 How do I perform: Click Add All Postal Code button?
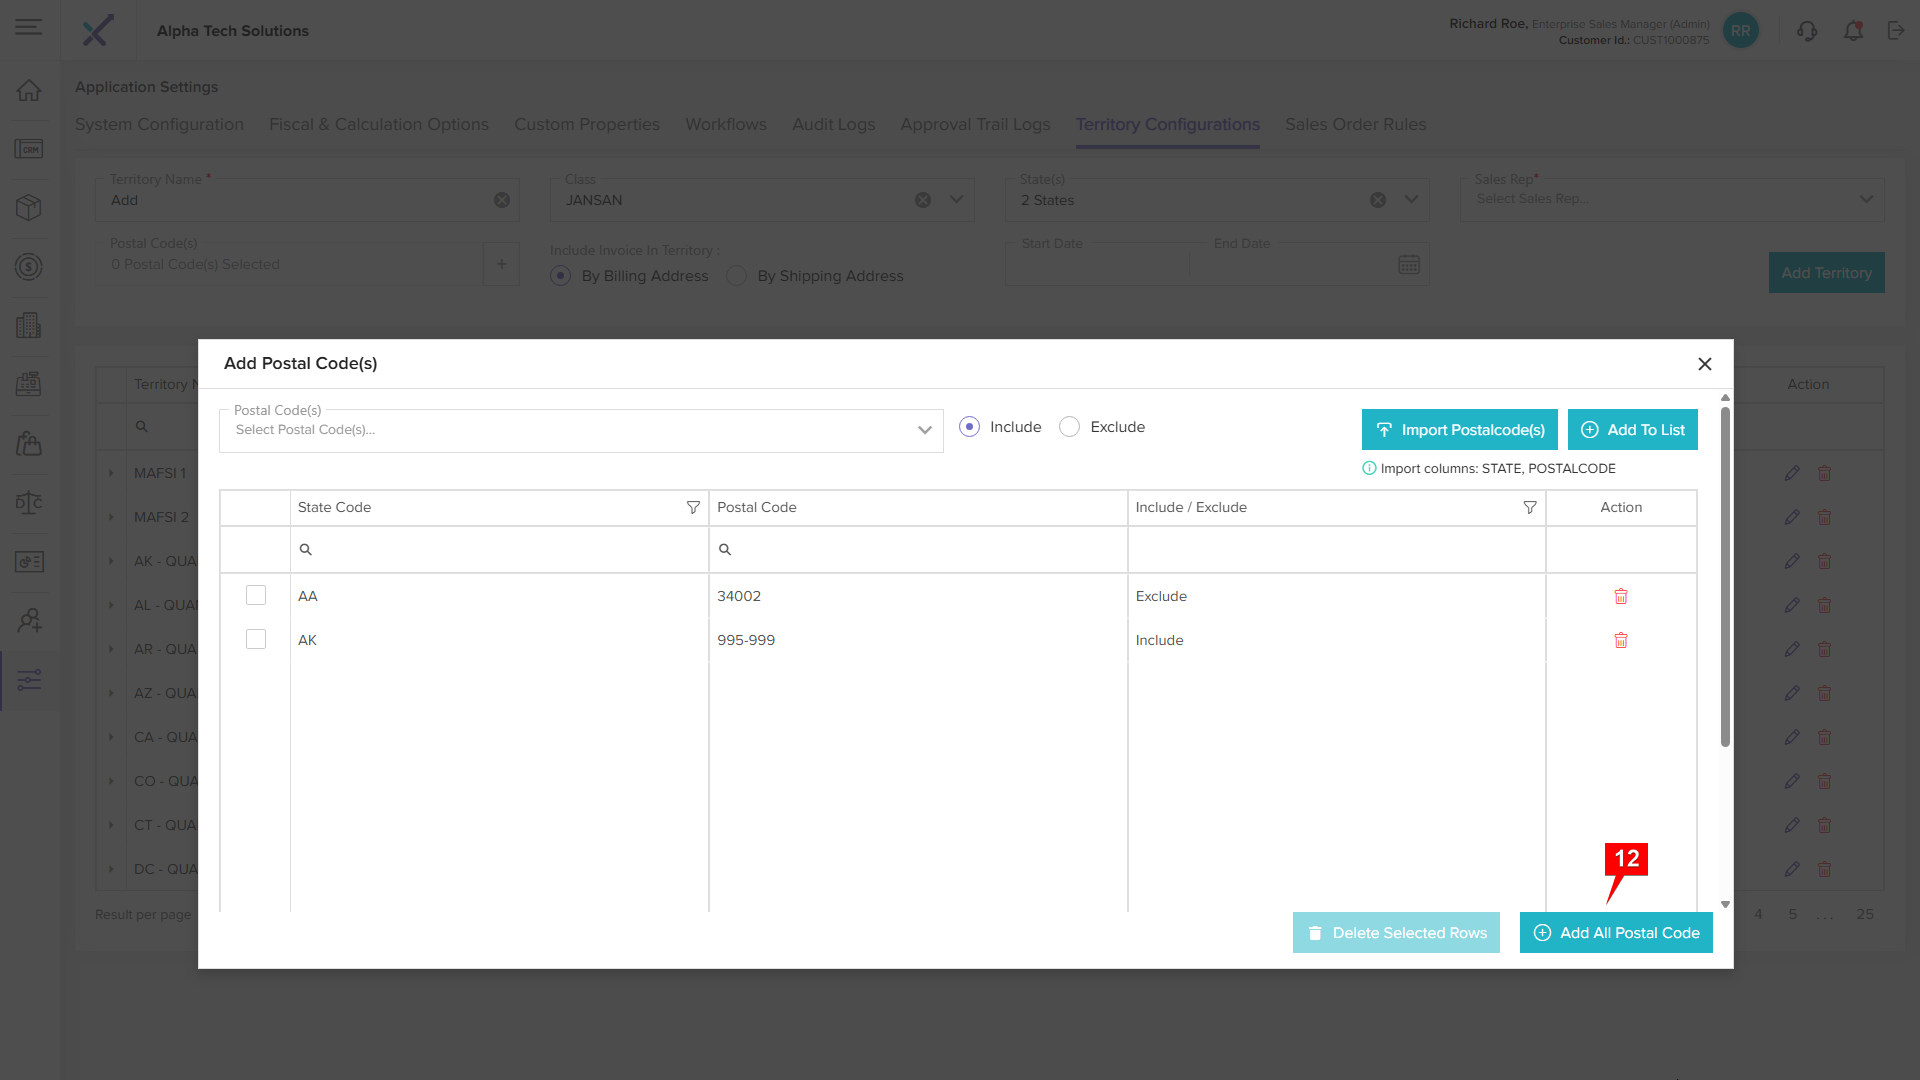[1616, 933]
